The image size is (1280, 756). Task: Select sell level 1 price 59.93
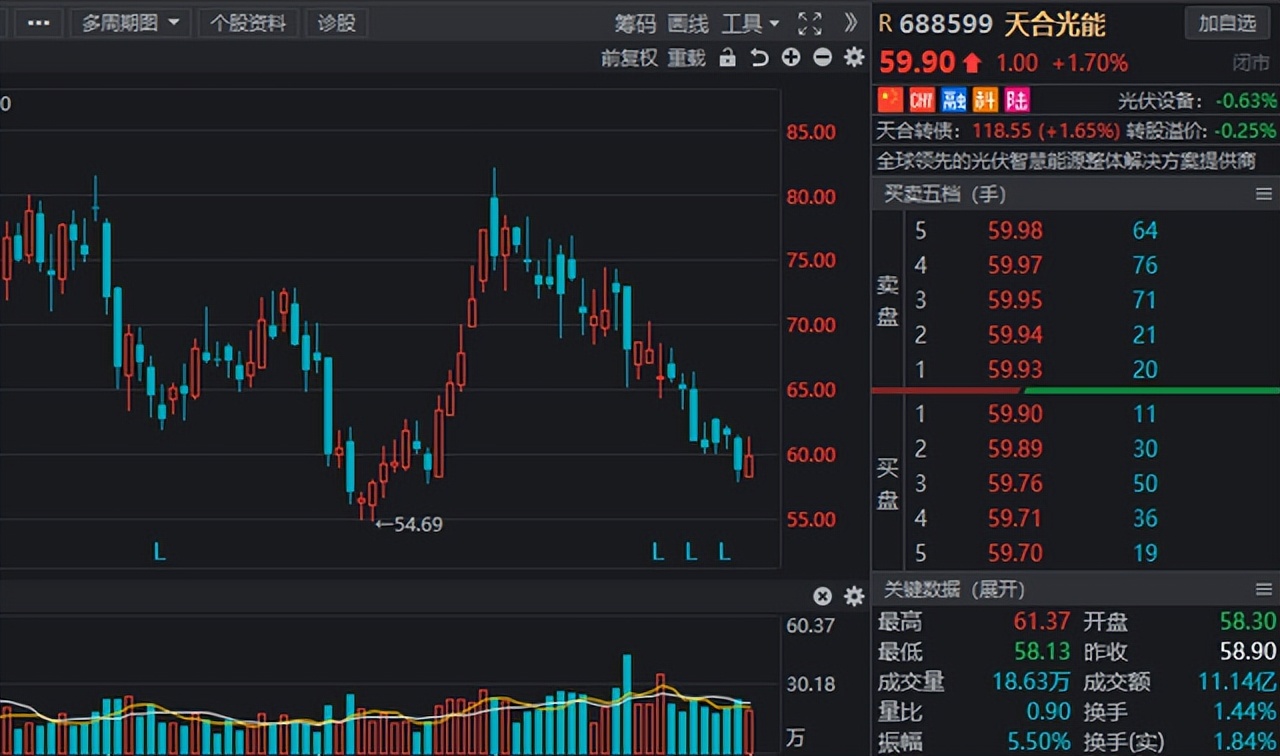point(1015,370)
